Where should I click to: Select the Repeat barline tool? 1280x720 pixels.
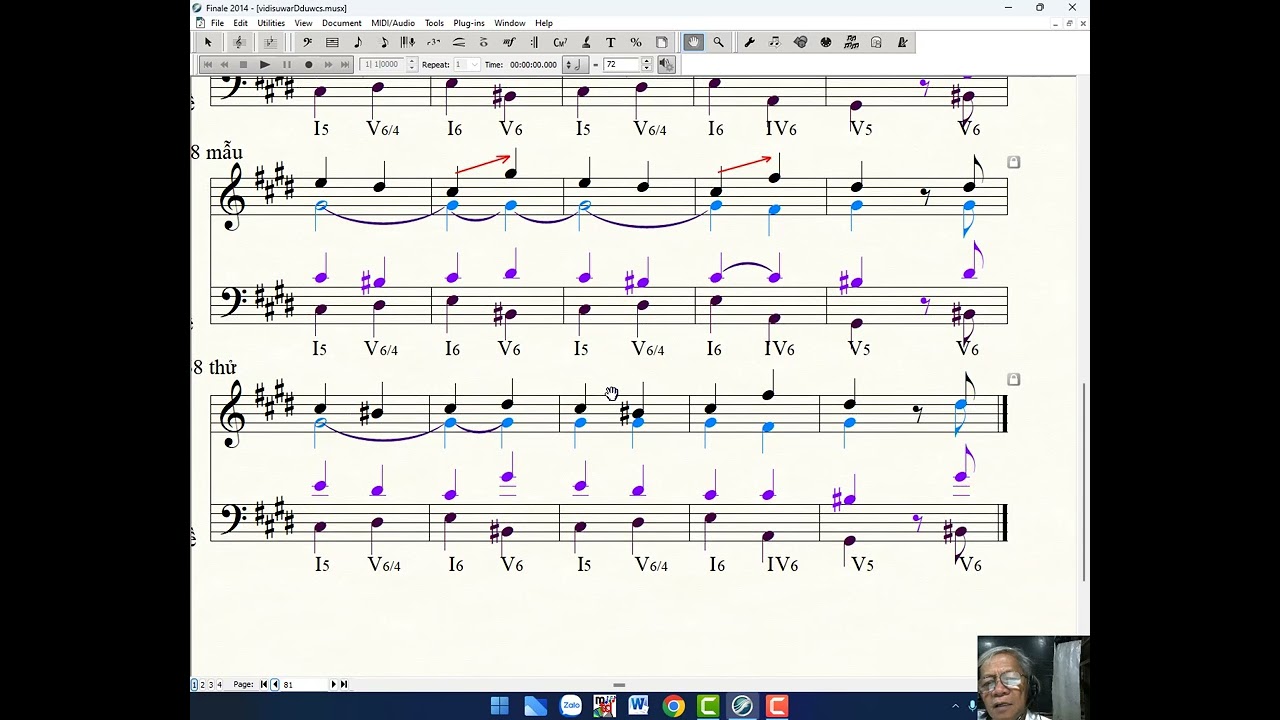click(534, 42)
